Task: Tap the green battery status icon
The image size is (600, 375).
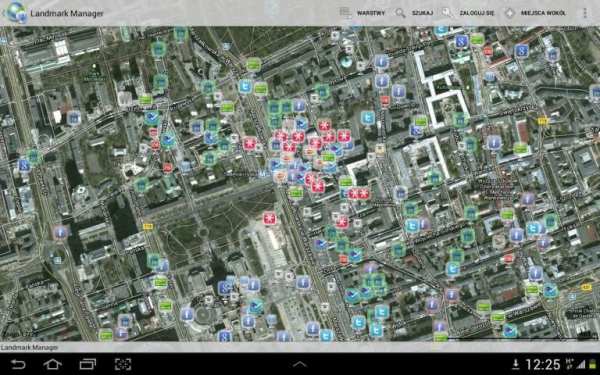Action: pos(592,364)
